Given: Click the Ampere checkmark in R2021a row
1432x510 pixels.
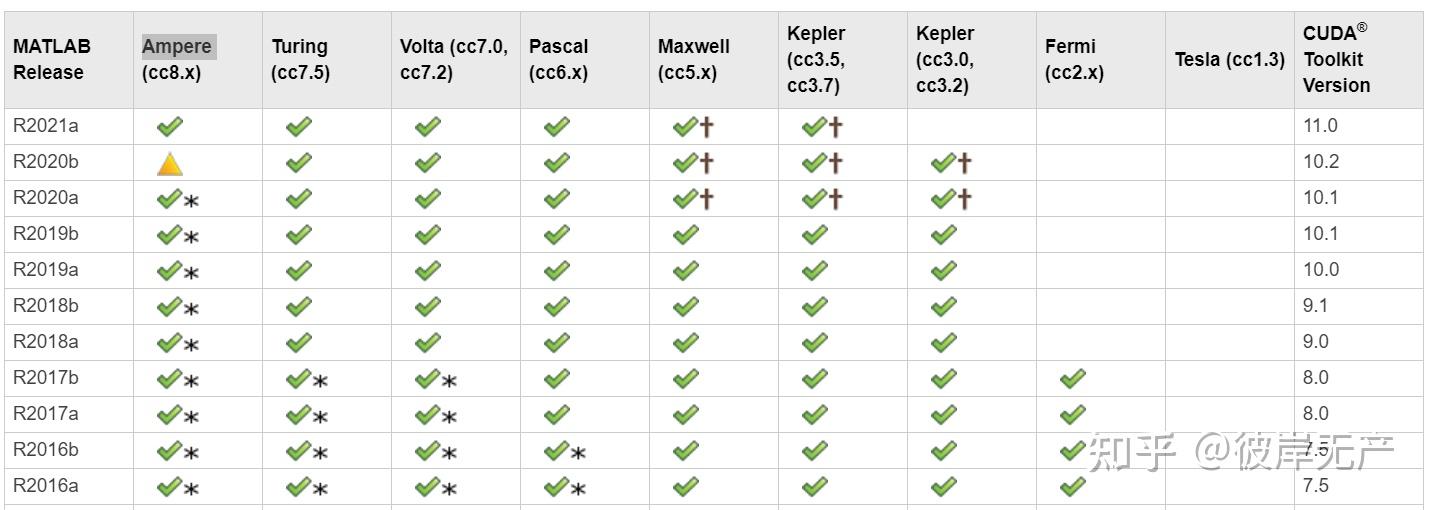Looking at the screenshot, I should (170, 127).
